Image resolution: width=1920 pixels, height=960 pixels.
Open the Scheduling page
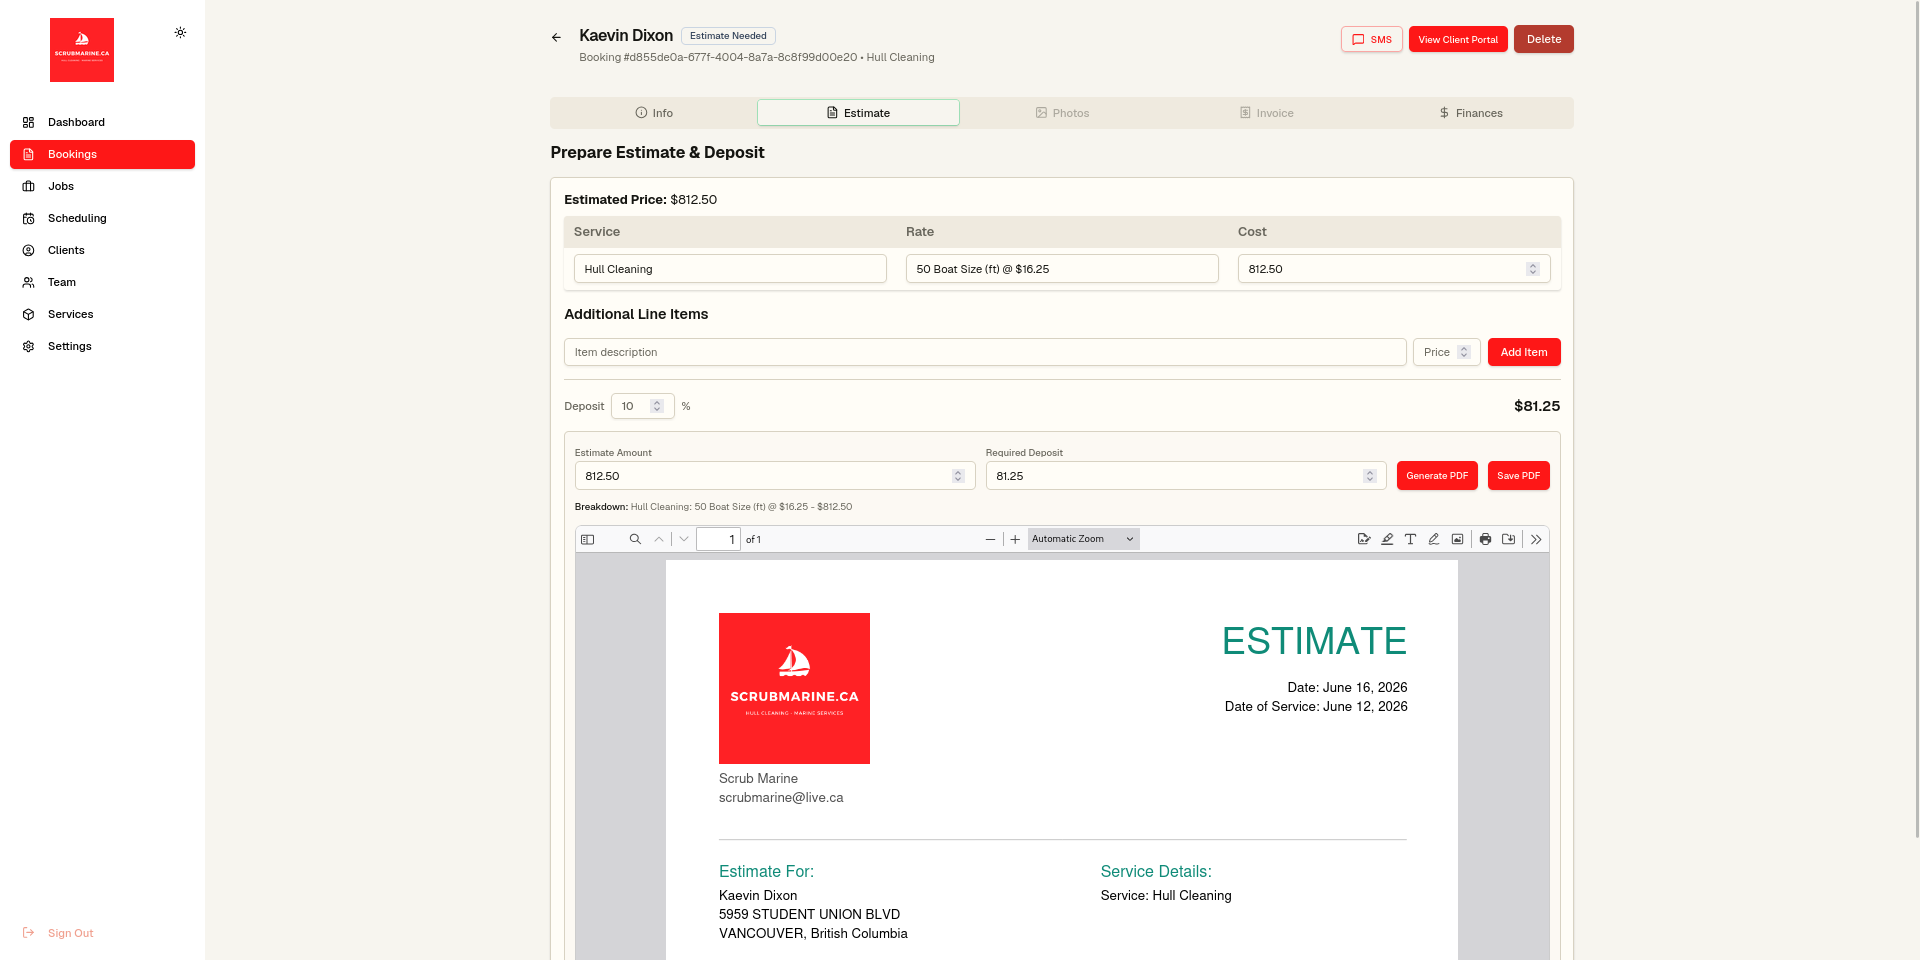pyautogui.click(x=102, y=218)
